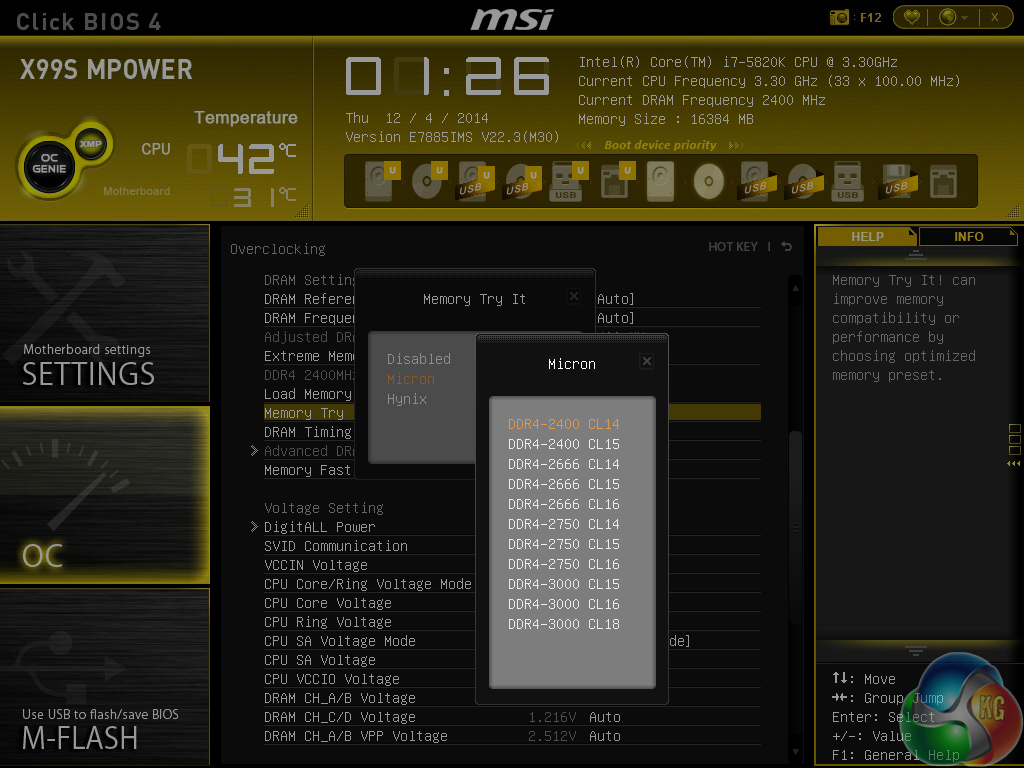Select the network boot device icon

pos(943,181)
